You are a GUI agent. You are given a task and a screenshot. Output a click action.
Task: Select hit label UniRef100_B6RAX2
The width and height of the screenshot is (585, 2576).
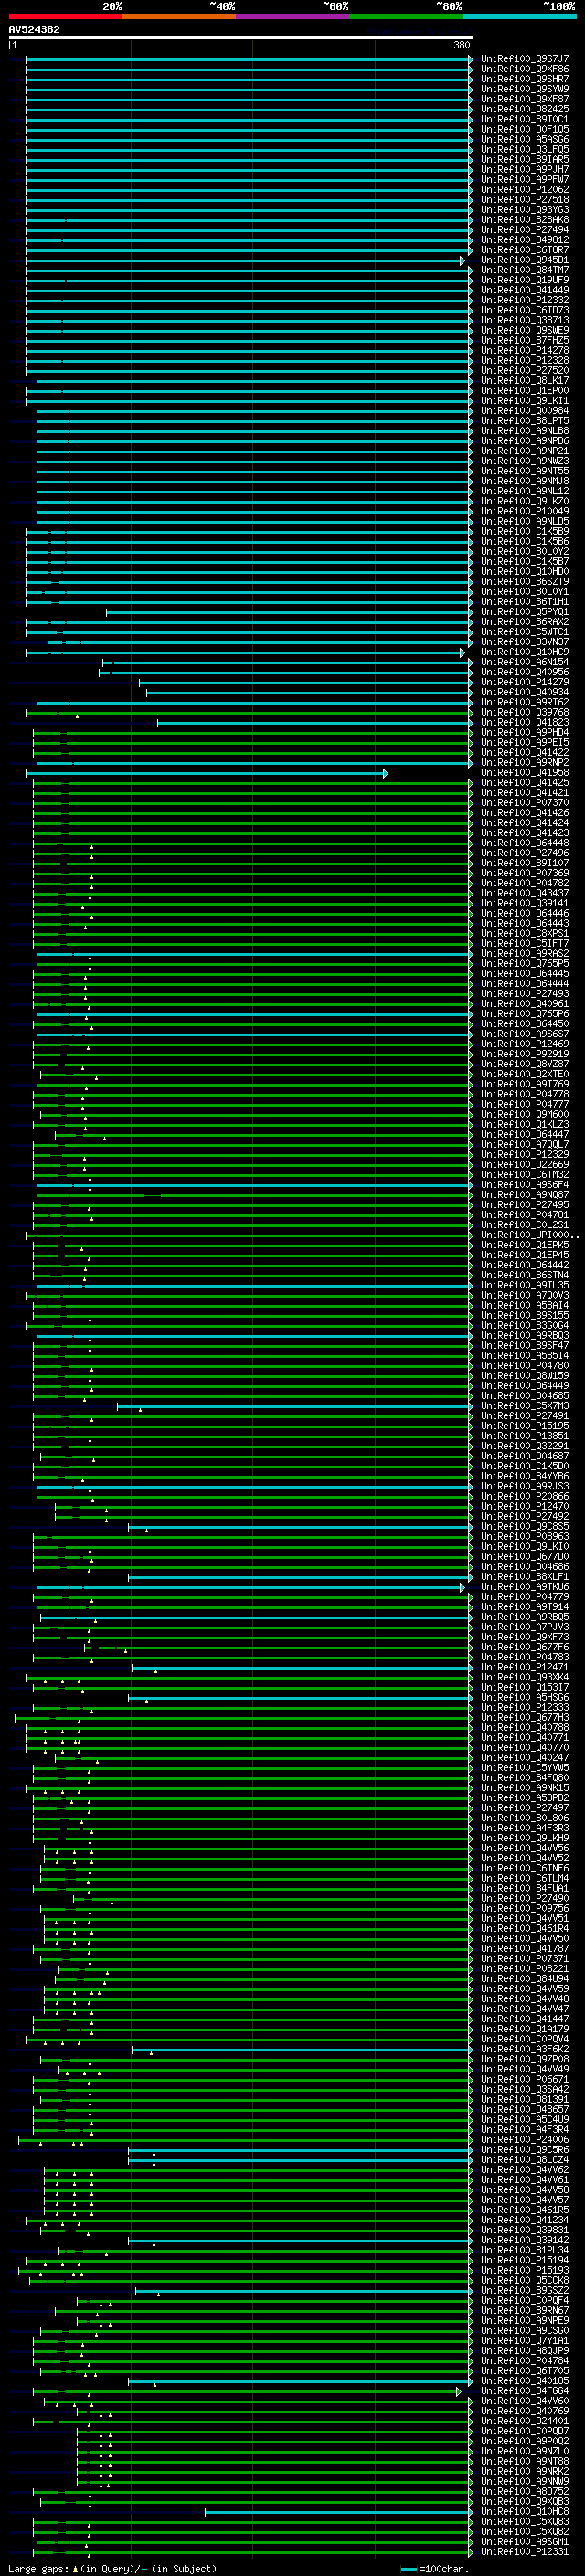coord(525,622)
